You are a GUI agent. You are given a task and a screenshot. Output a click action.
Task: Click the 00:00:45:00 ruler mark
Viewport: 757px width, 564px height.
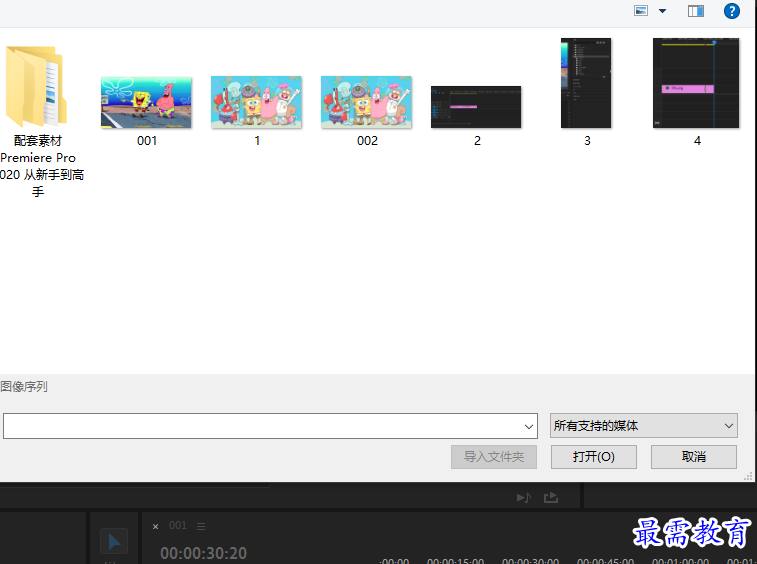[x=605, y=561]
